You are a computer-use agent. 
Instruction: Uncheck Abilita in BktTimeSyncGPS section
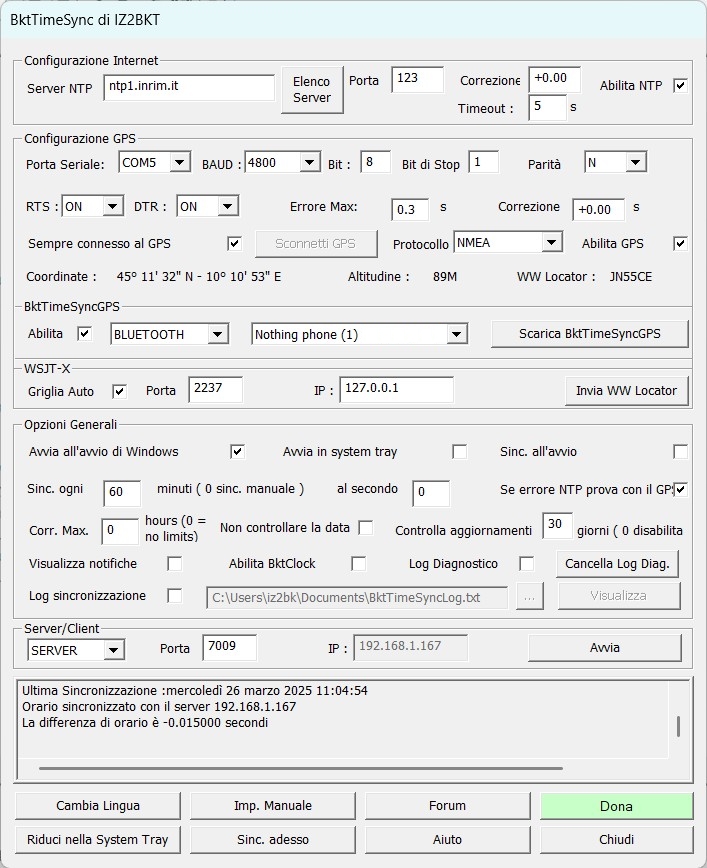point(84,334)
